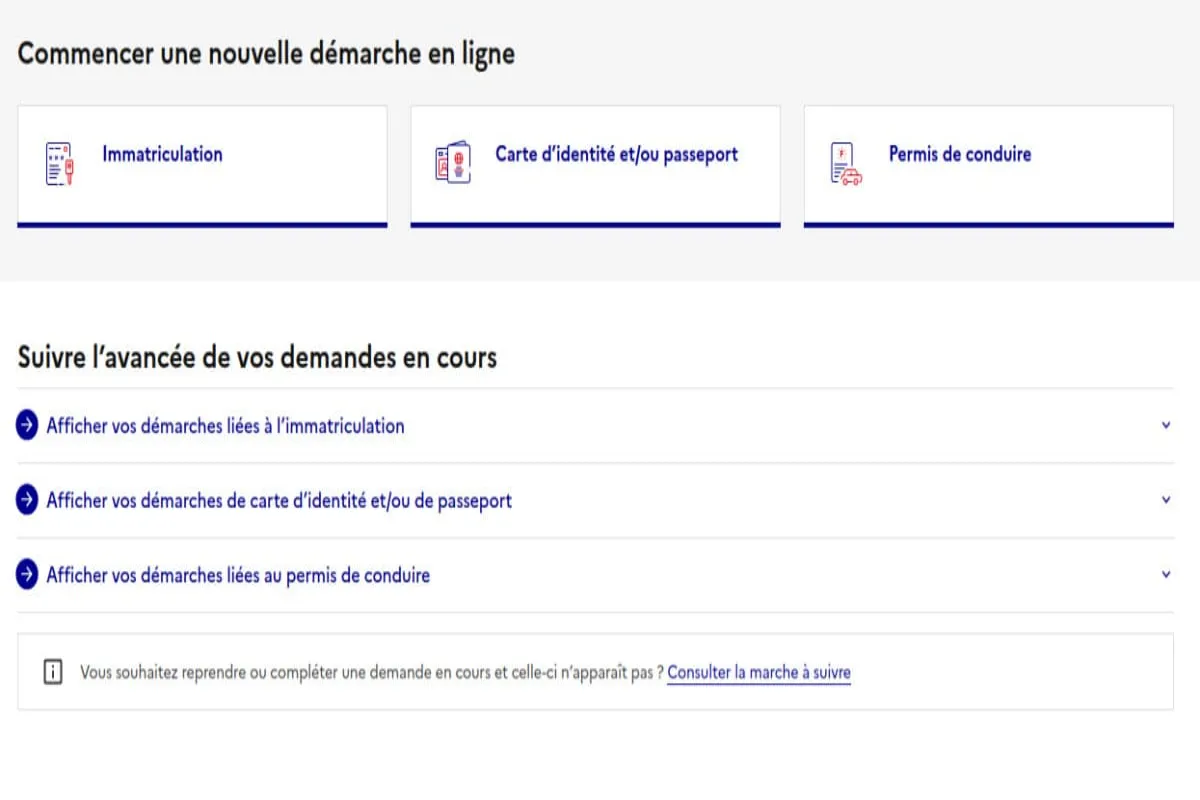Click the 'Suivre l'avancée de vos demandes' heading
This screenshot has width=1200, height=800.
point(256,357)
